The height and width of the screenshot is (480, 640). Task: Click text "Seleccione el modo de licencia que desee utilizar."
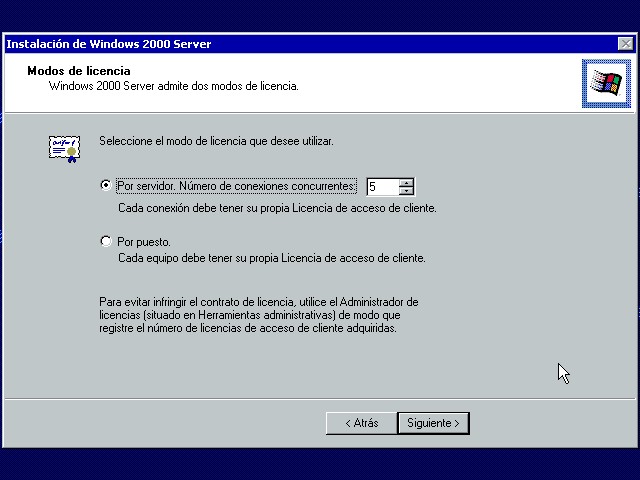pyautogui.click(x=216, y=141)
